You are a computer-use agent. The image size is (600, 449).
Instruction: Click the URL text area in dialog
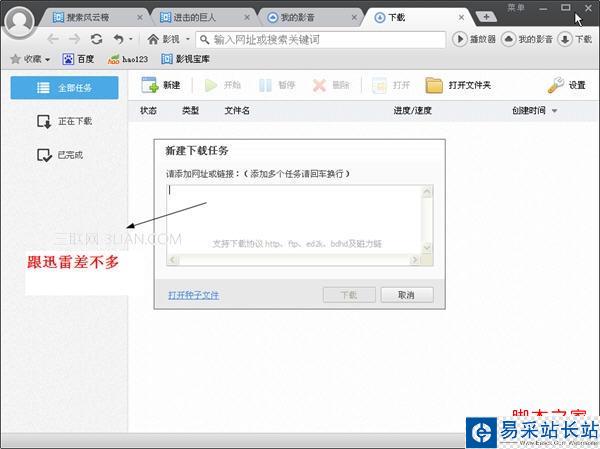(x=295, y=219)
